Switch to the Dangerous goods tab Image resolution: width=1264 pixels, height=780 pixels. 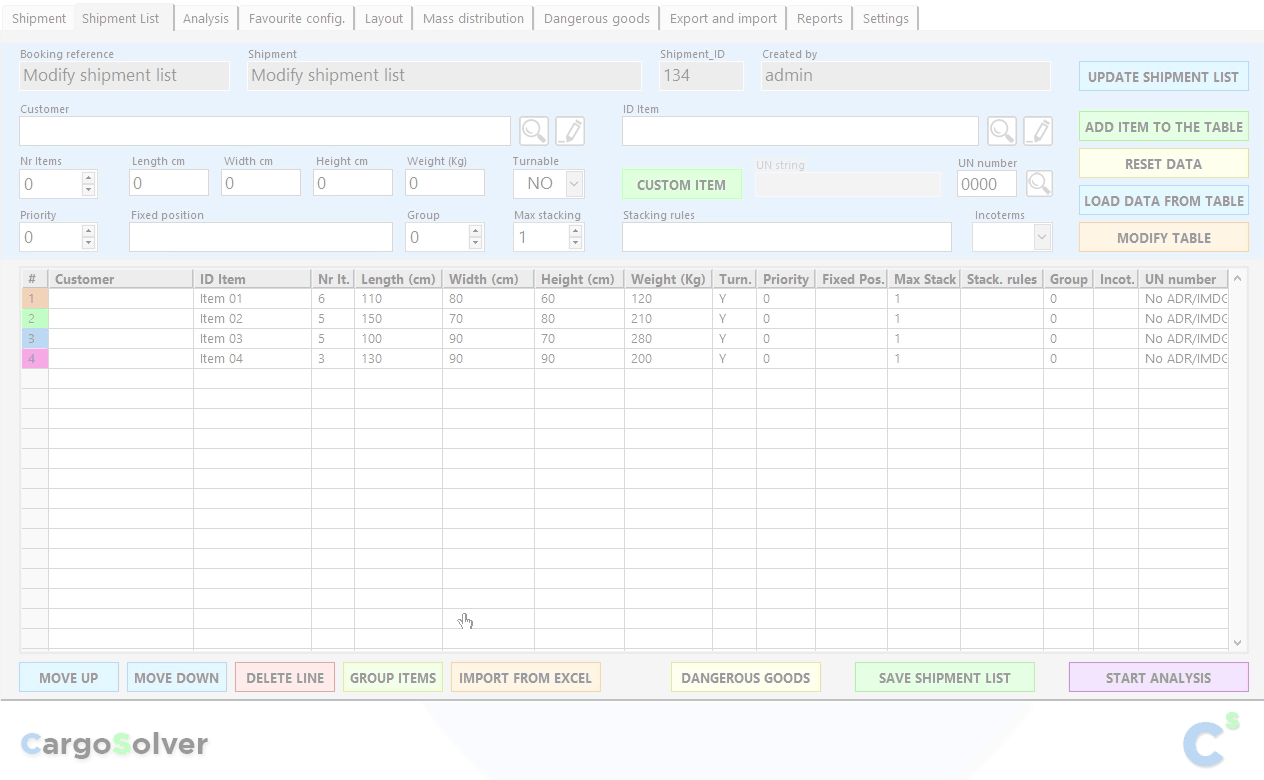[596, 18]
